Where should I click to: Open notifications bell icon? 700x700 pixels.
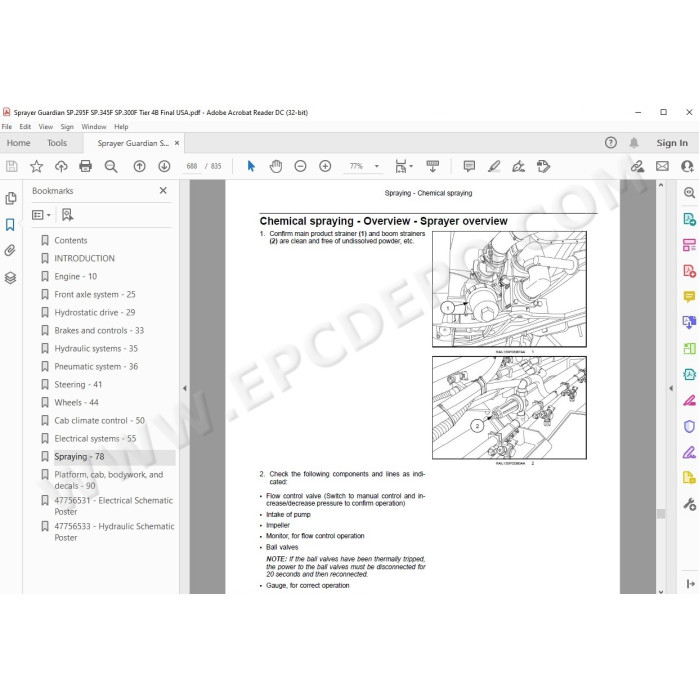(634, 143)
